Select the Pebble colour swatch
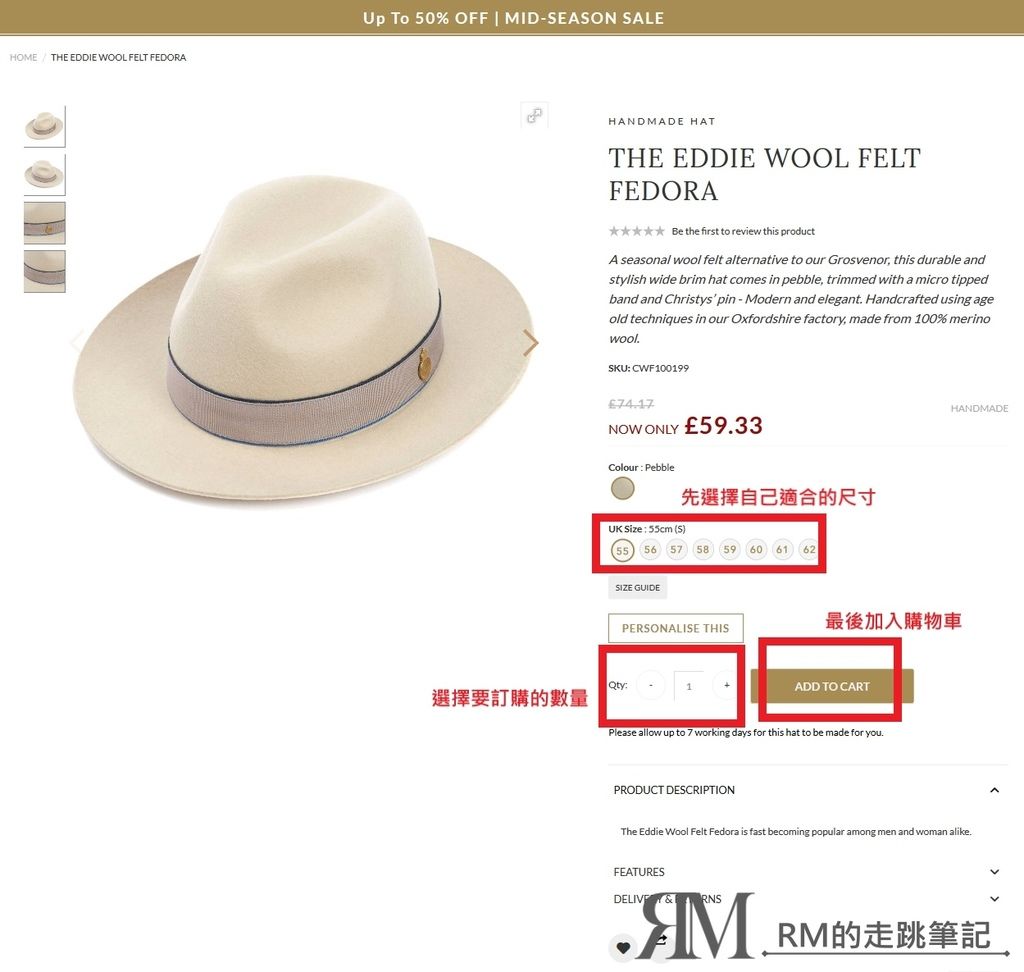 (622, 489)
